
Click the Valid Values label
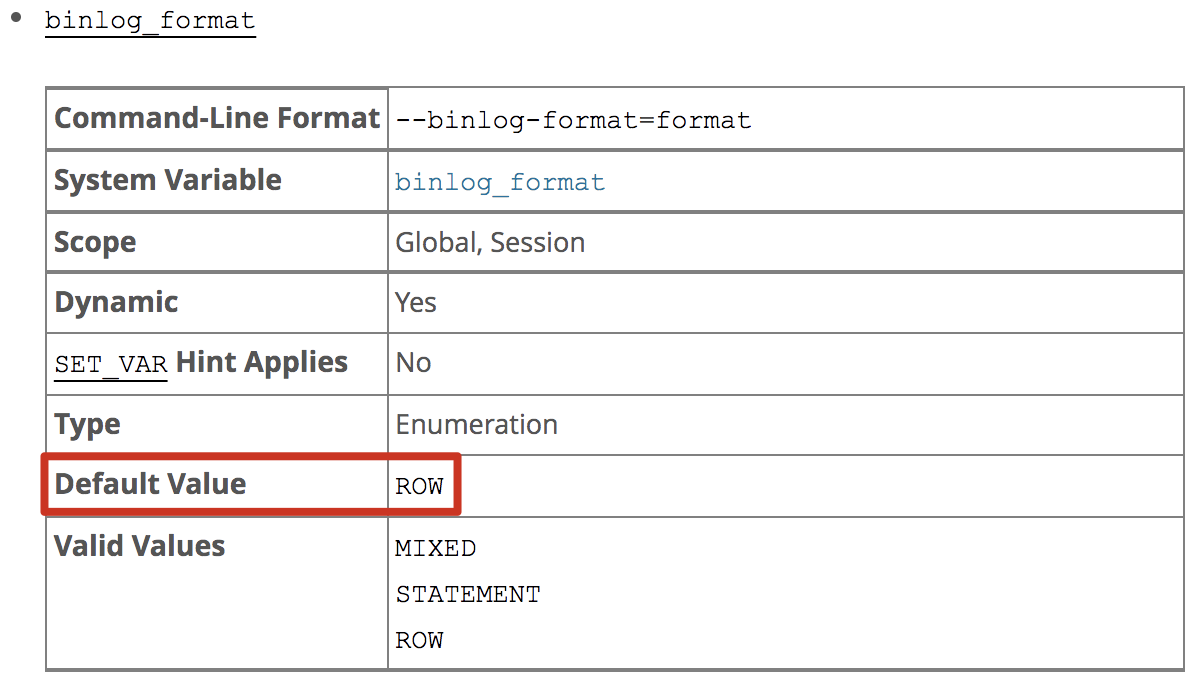140,546
